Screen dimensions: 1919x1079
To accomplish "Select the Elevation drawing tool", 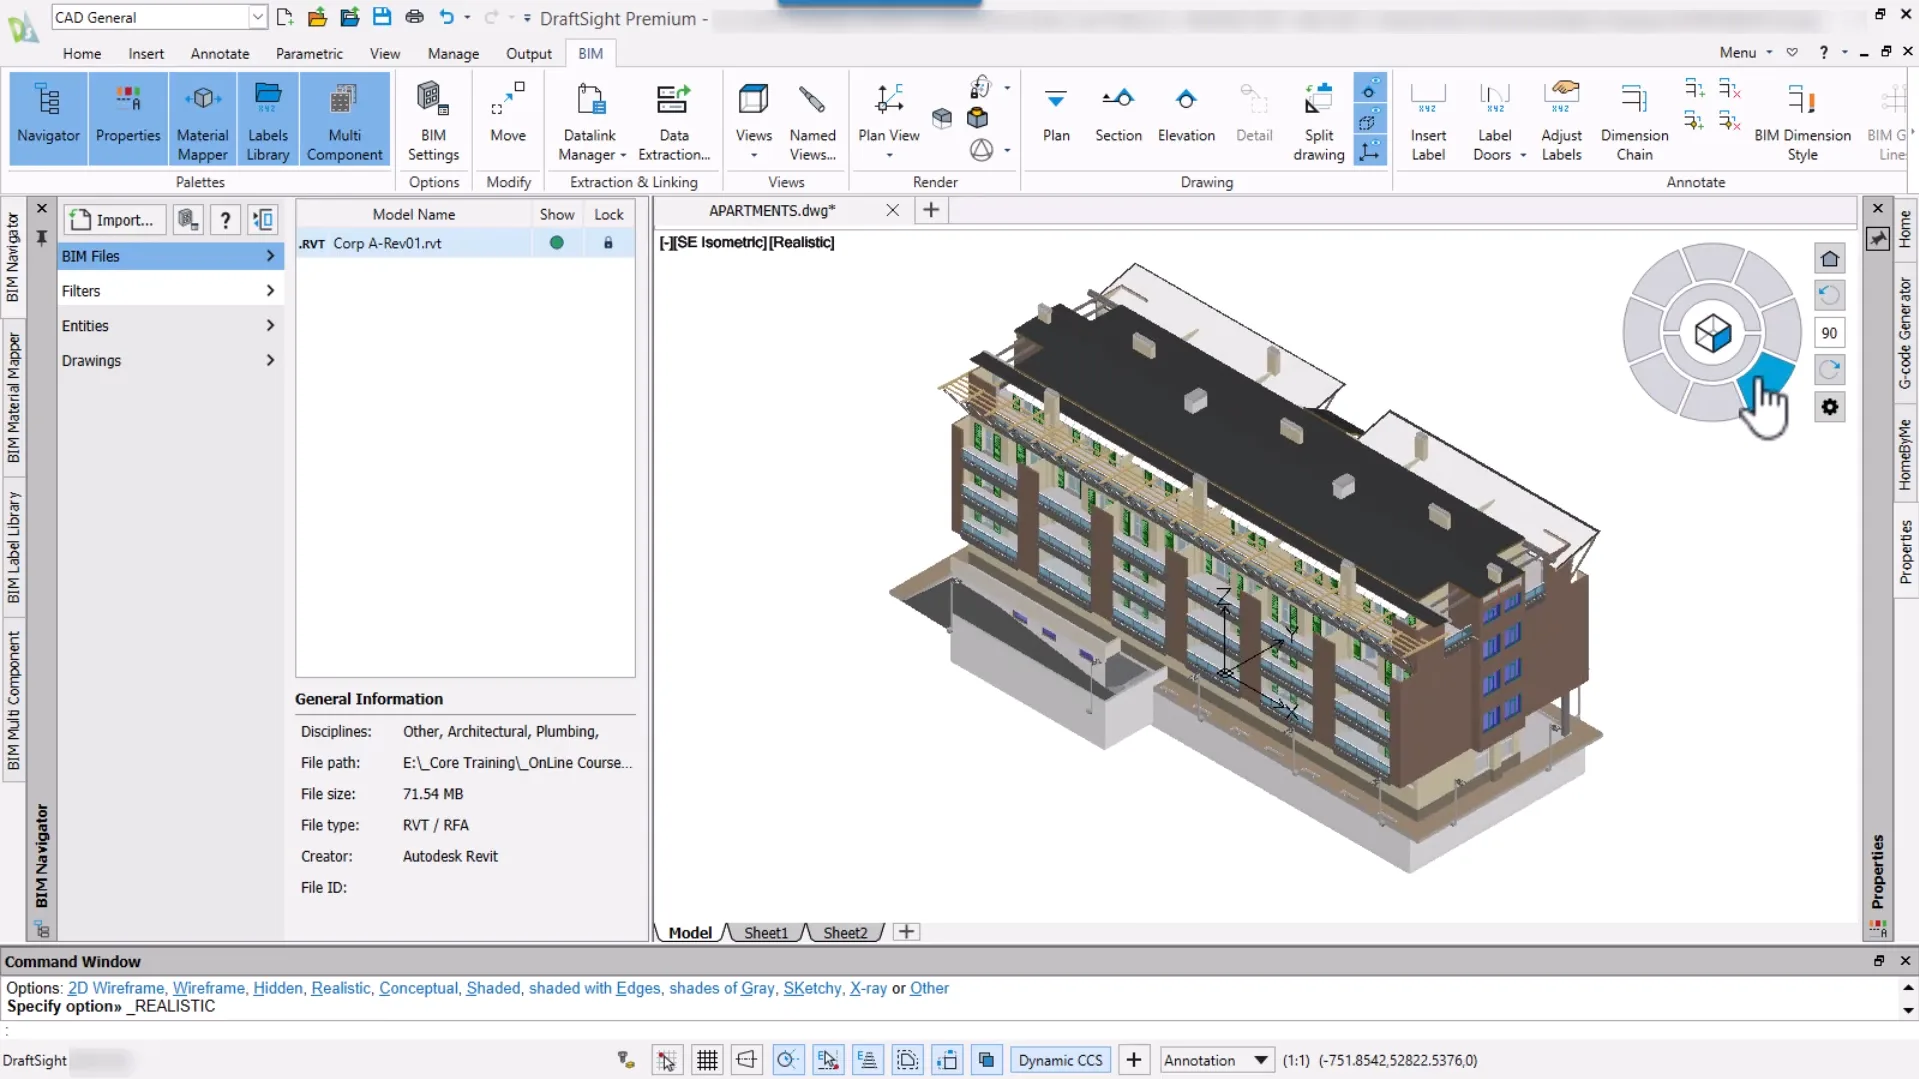I will (1185, 114).
